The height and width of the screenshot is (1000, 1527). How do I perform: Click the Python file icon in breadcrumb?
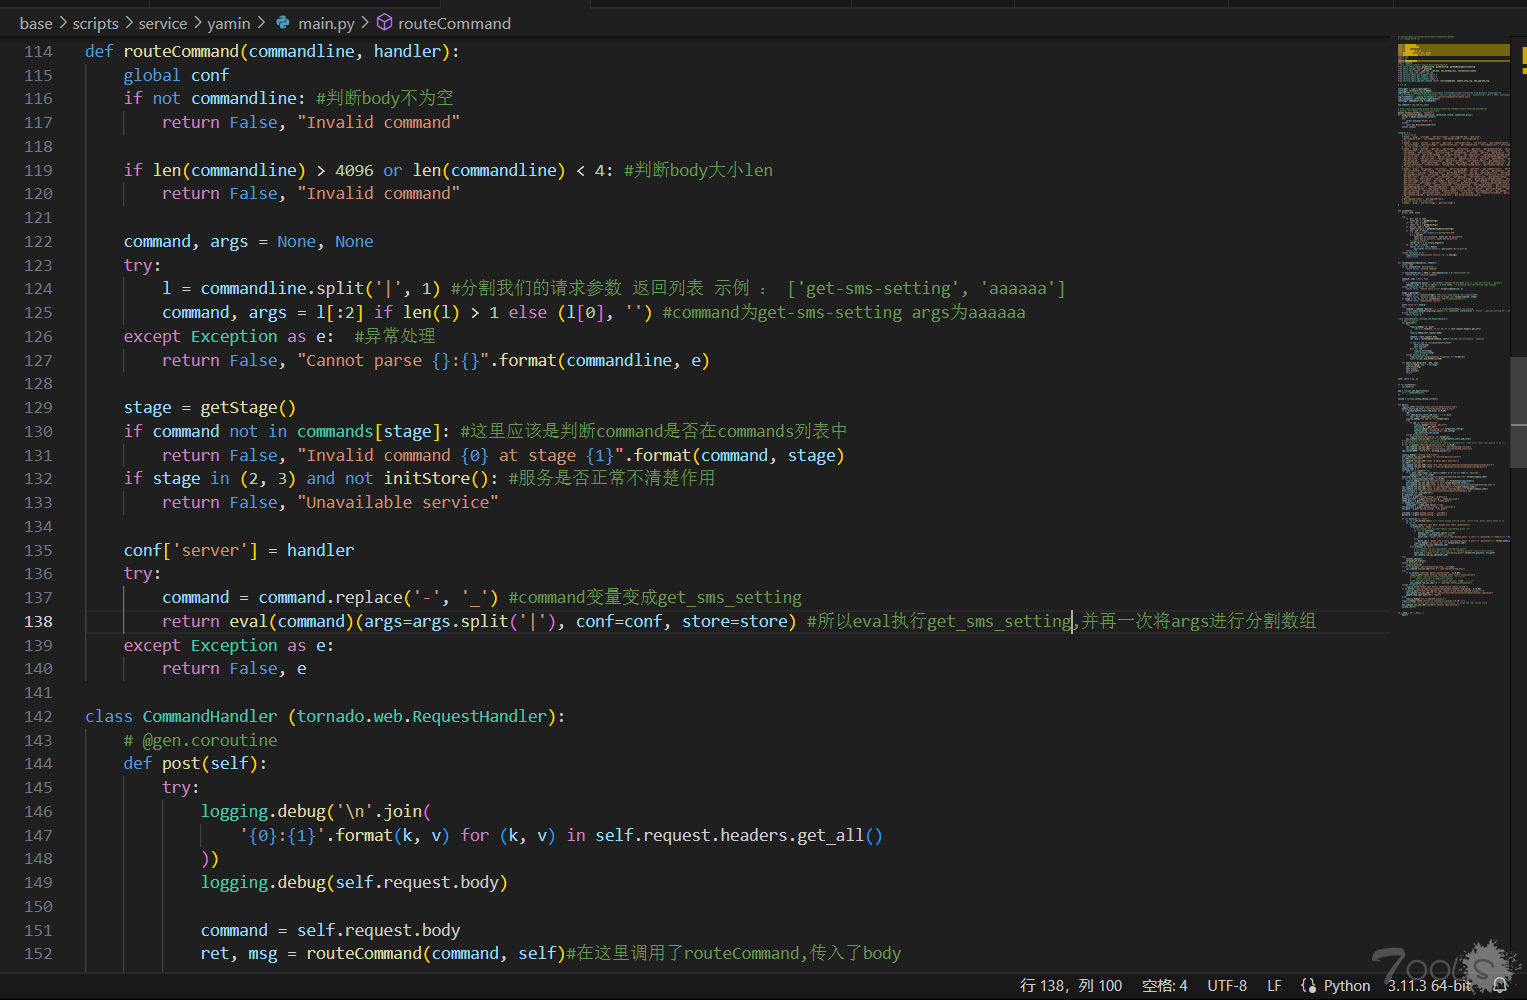point(283,23)
